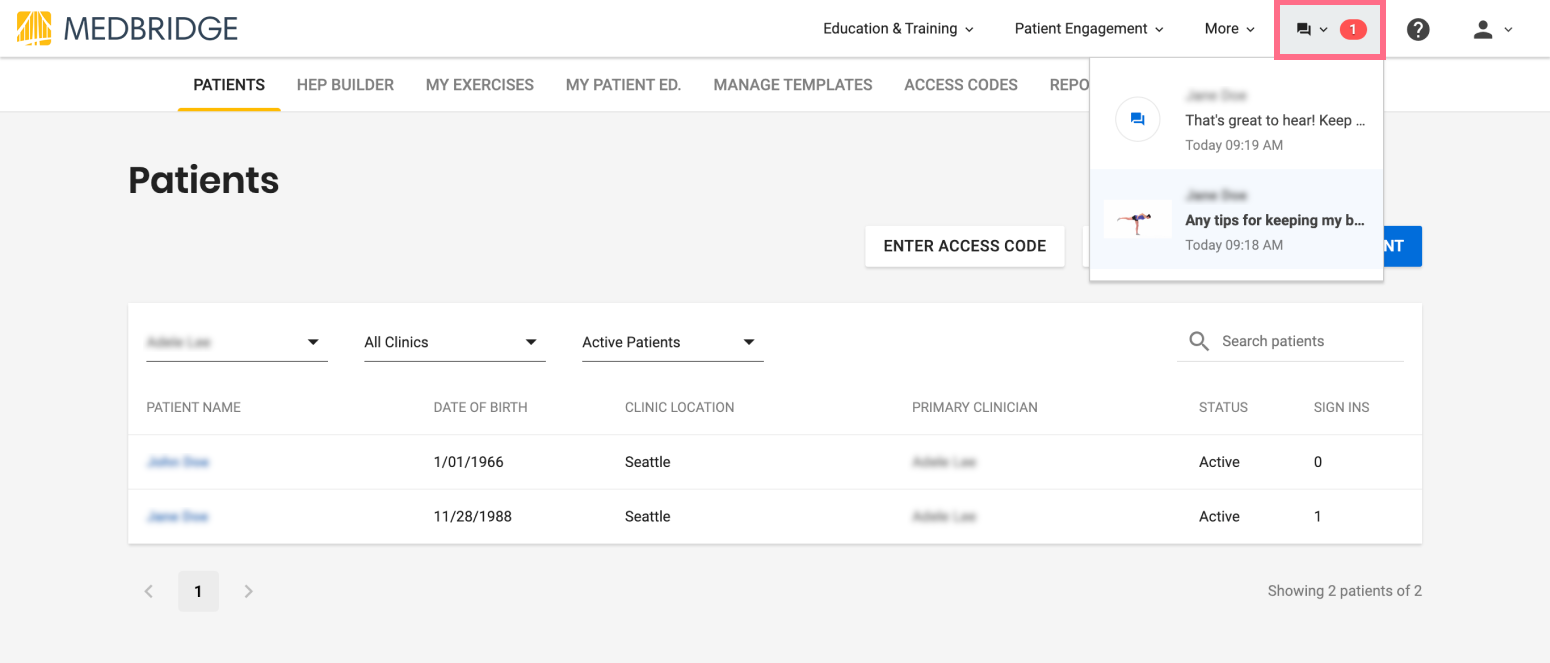Click the Sign Ins column header

tap(1341, 407)
